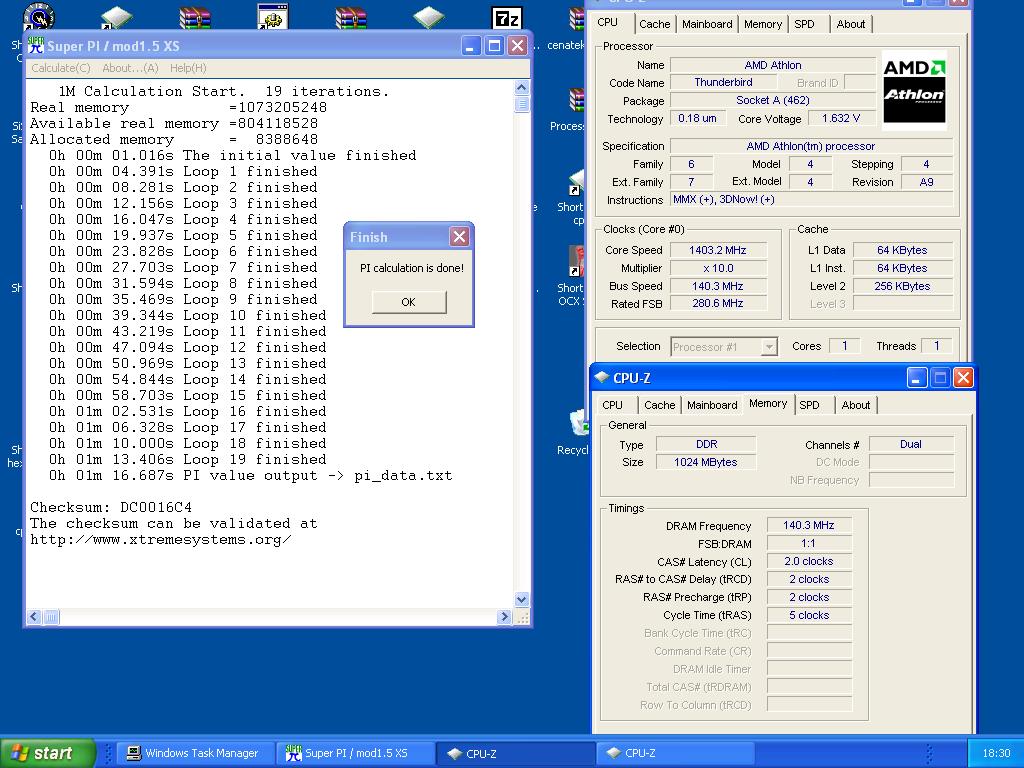Click the Core Speed value 1403.2 MHz

tap(718, 250)
